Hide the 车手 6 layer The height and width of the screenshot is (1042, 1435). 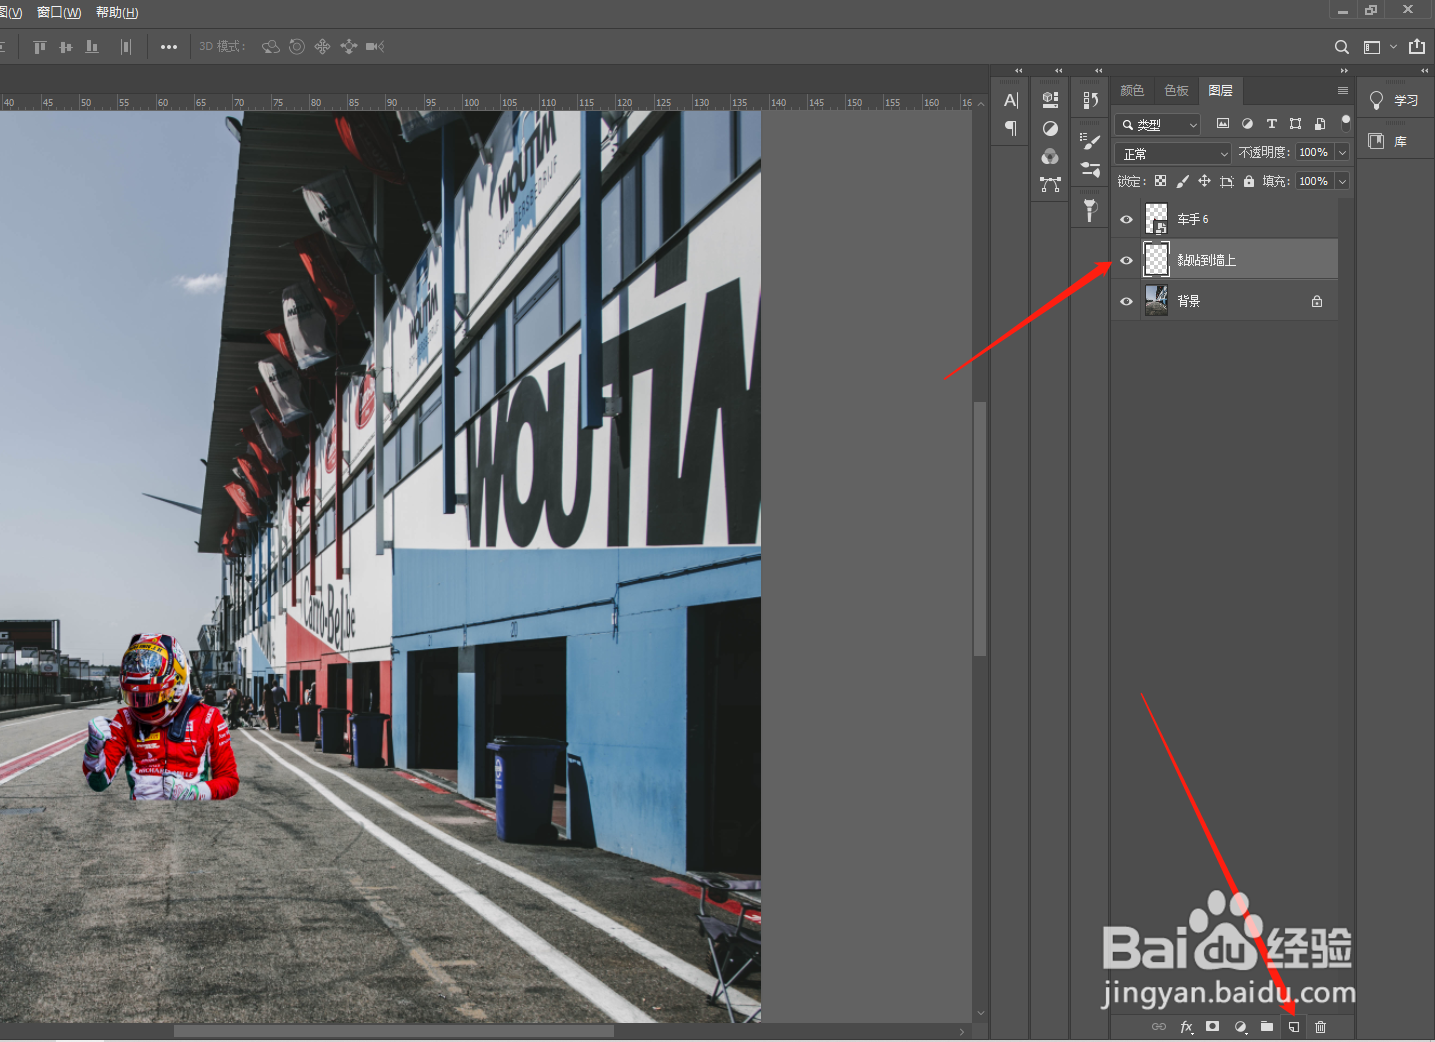(x=1127, y=219)
